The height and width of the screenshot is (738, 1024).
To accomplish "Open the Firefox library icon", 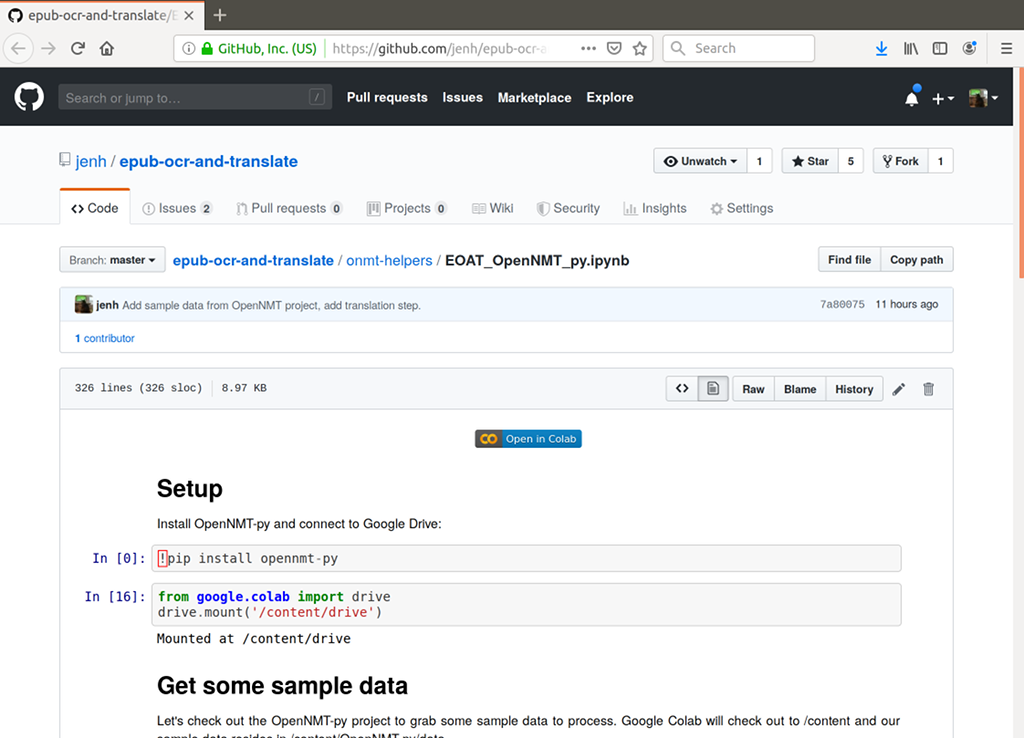I will [911, 48].
